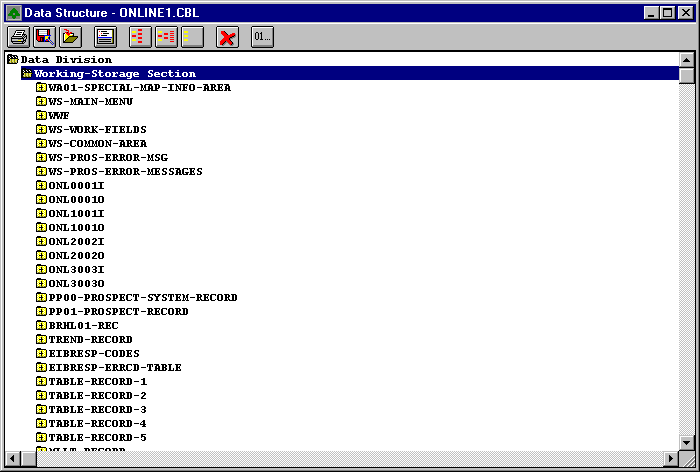Click the red tree with lines icon
The height and width of the screenshot is (472, 700).
(166, 37)
